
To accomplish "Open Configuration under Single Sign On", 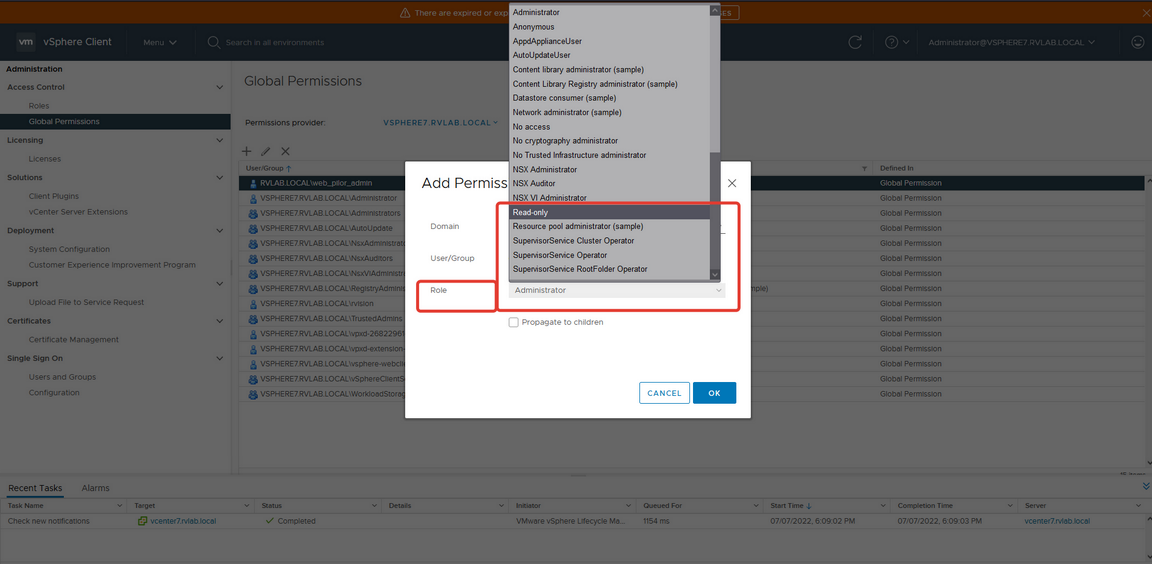I will [x=54, y=392].
